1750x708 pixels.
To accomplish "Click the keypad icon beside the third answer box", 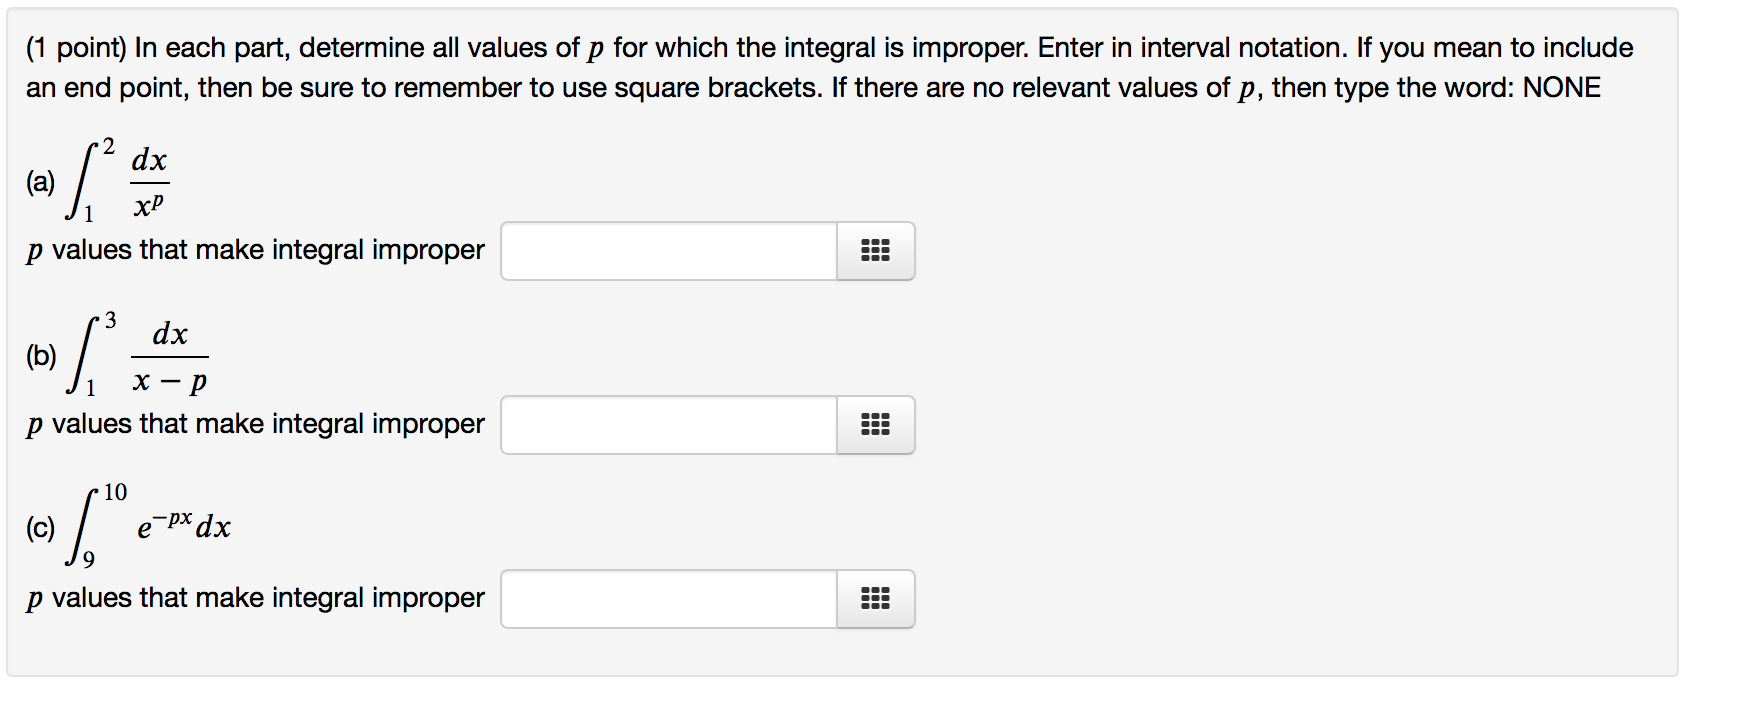I will pos(875,599).
